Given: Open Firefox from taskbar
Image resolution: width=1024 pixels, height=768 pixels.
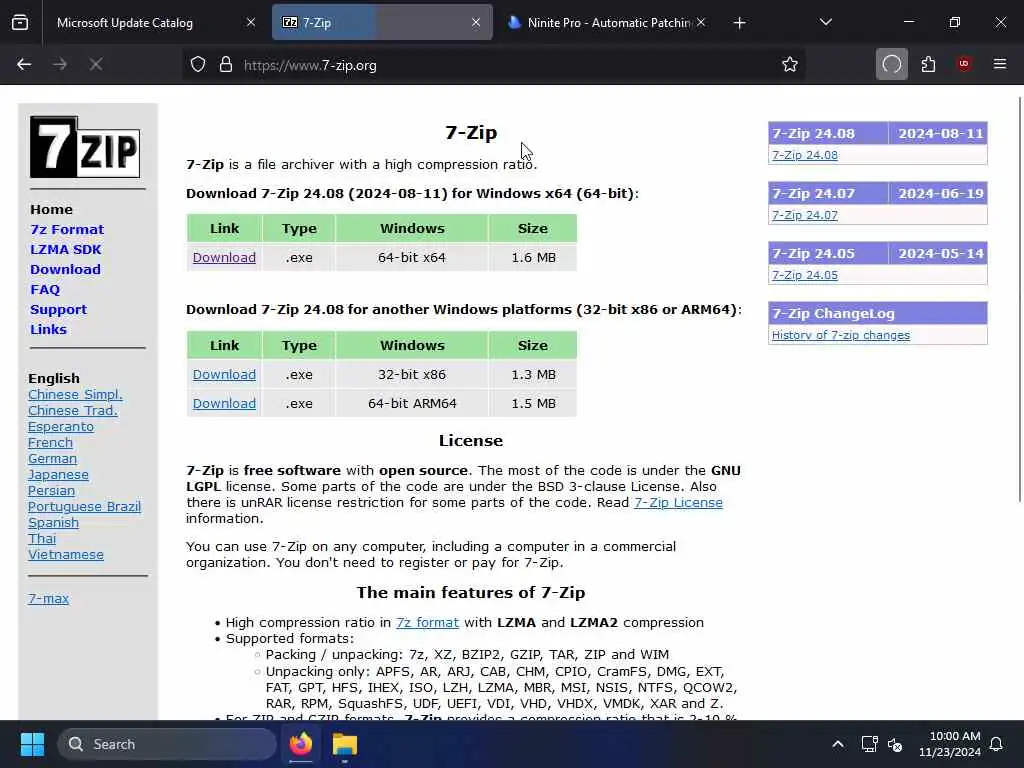Looking at the screenshot, I should 301,744.
